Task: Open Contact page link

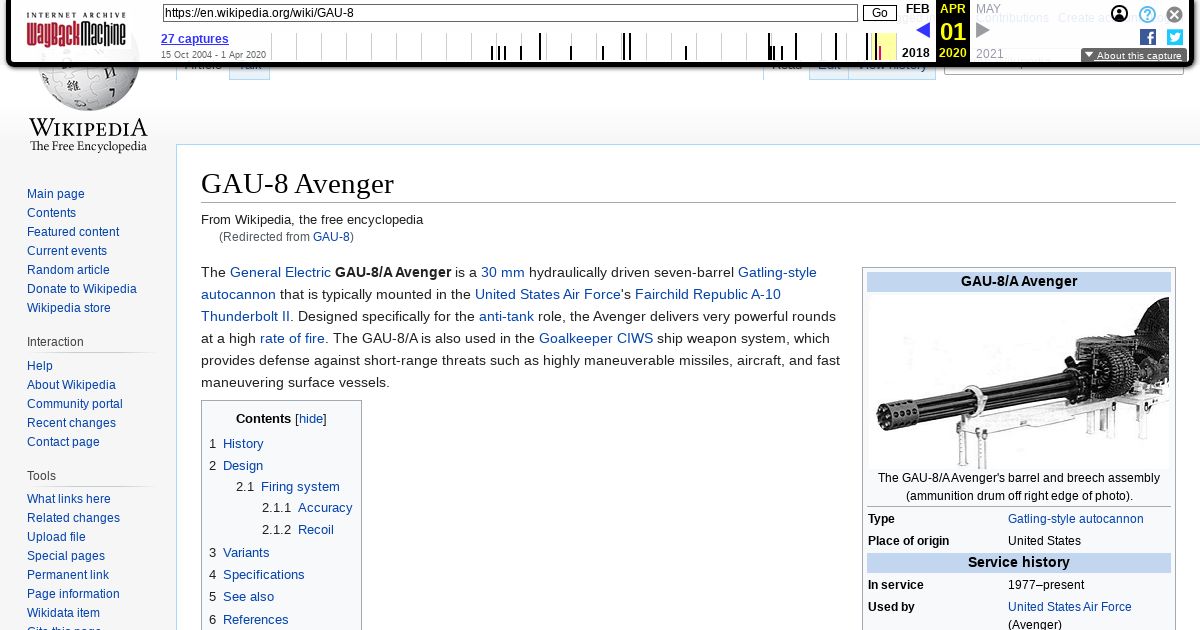Action: pos(63,442)
